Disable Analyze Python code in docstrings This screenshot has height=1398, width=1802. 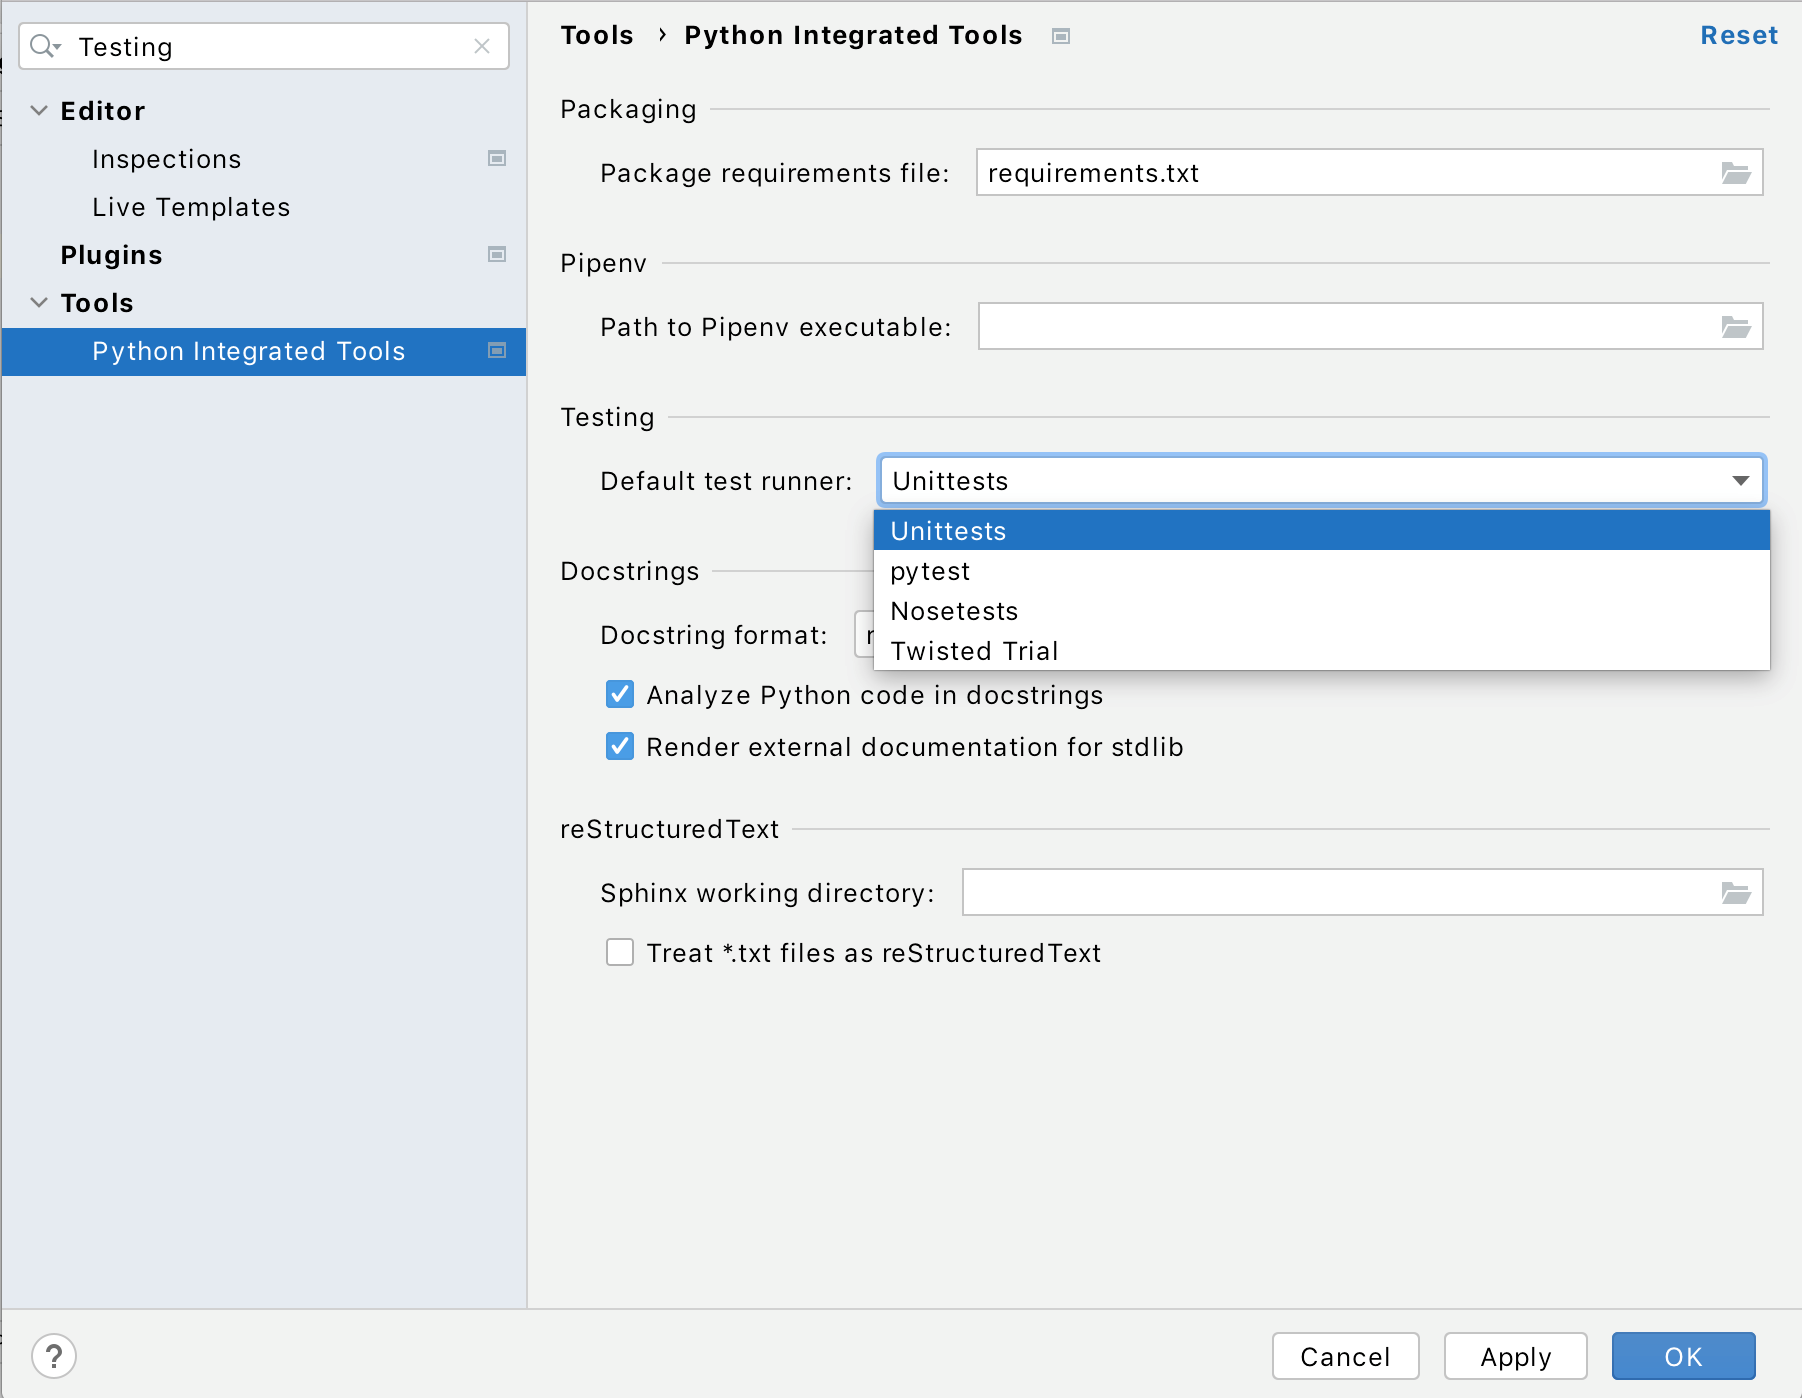620,695
